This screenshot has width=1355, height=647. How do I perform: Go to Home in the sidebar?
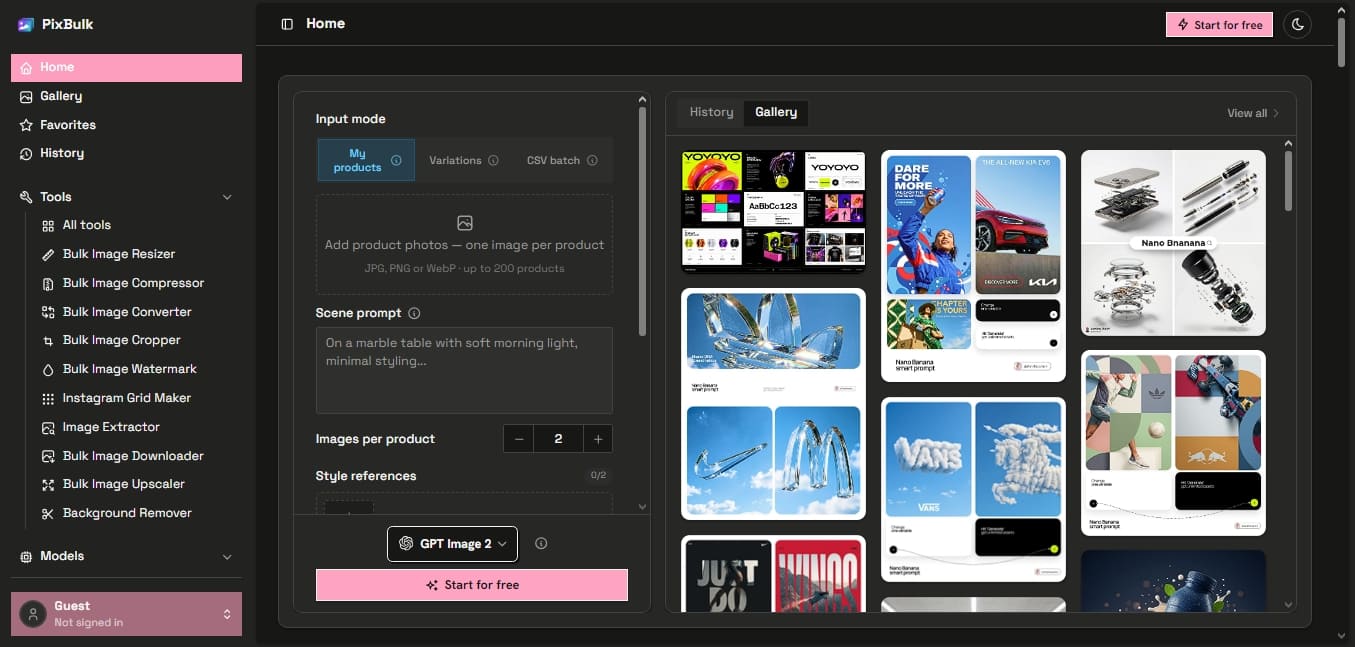tap(126, 67)
